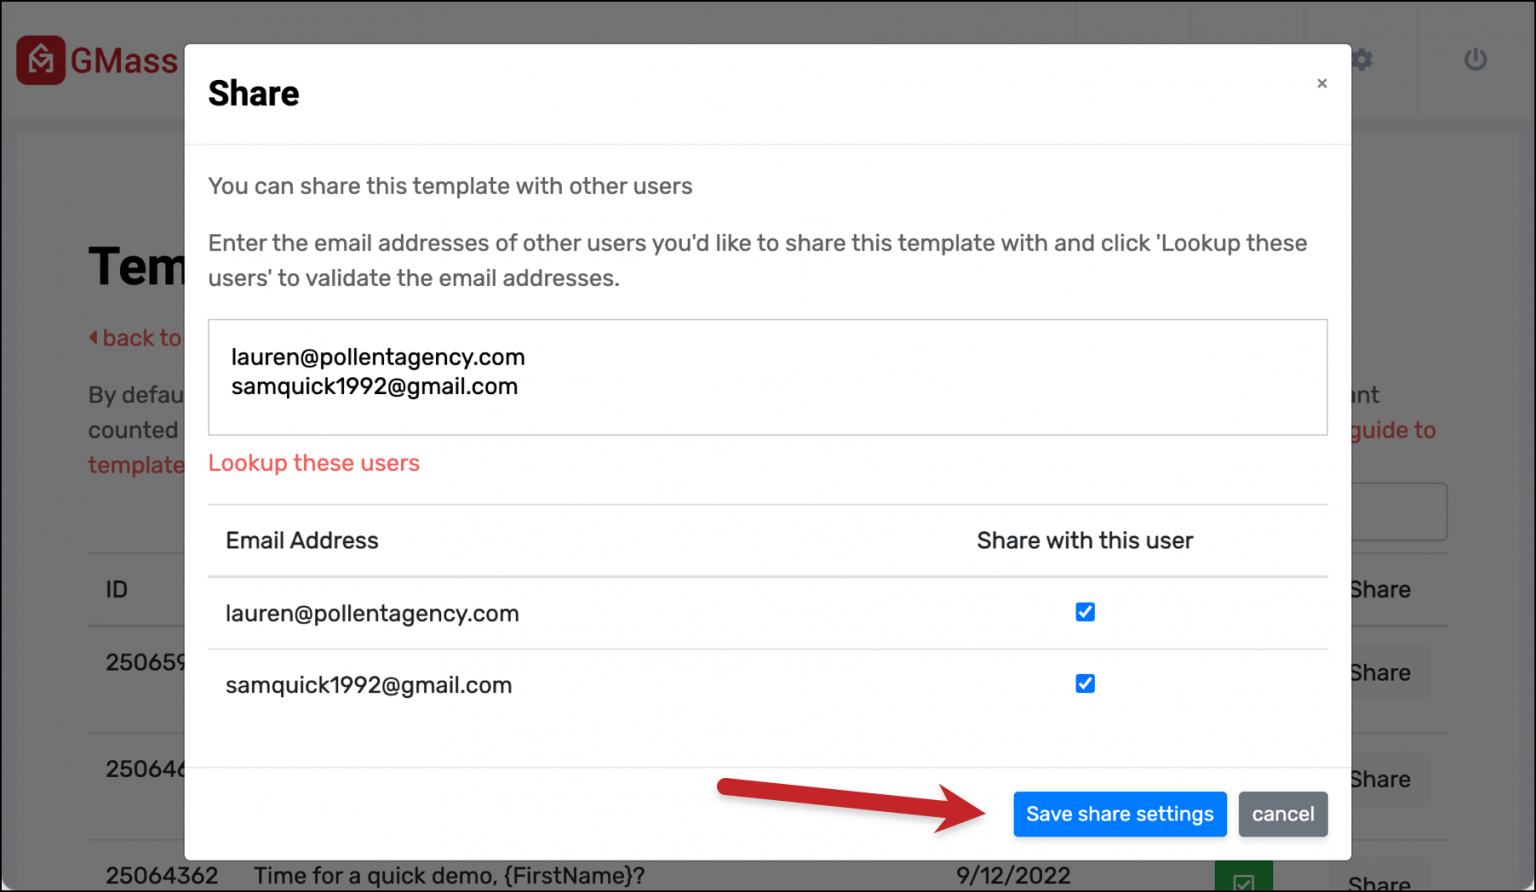
Task: Click the search box on the right
Action: click(x=1400, y=511)
